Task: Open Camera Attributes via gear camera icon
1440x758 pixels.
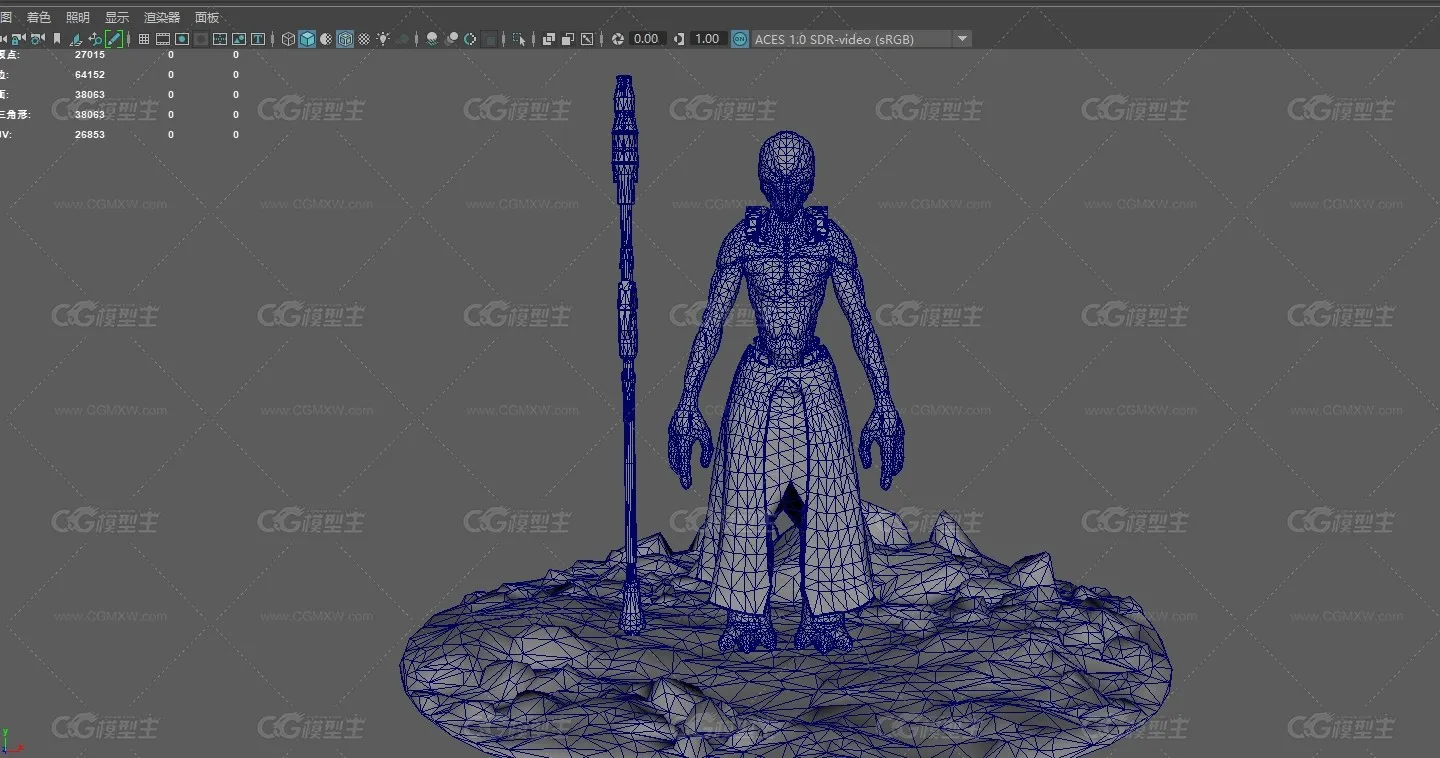Action: click(36, 39)
